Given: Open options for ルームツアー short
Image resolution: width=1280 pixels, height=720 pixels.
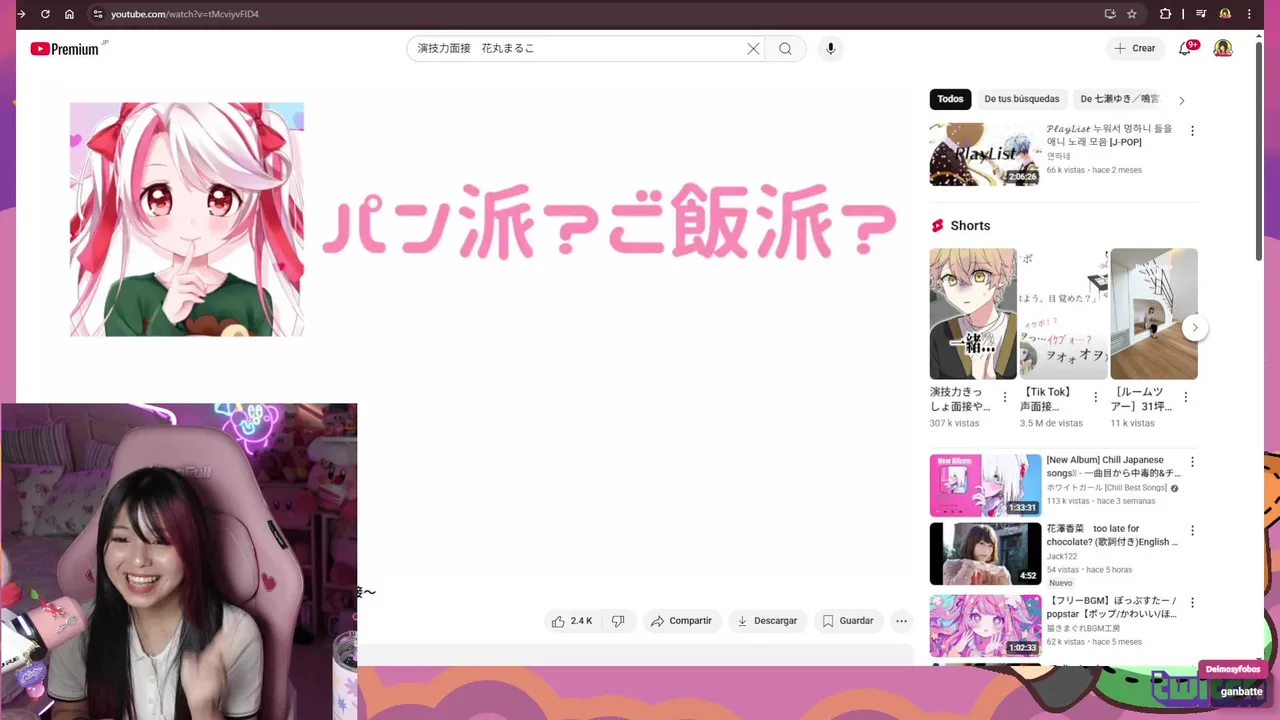Looking at the screenshot, I should pyautogui.click(x=1186, y=397).
